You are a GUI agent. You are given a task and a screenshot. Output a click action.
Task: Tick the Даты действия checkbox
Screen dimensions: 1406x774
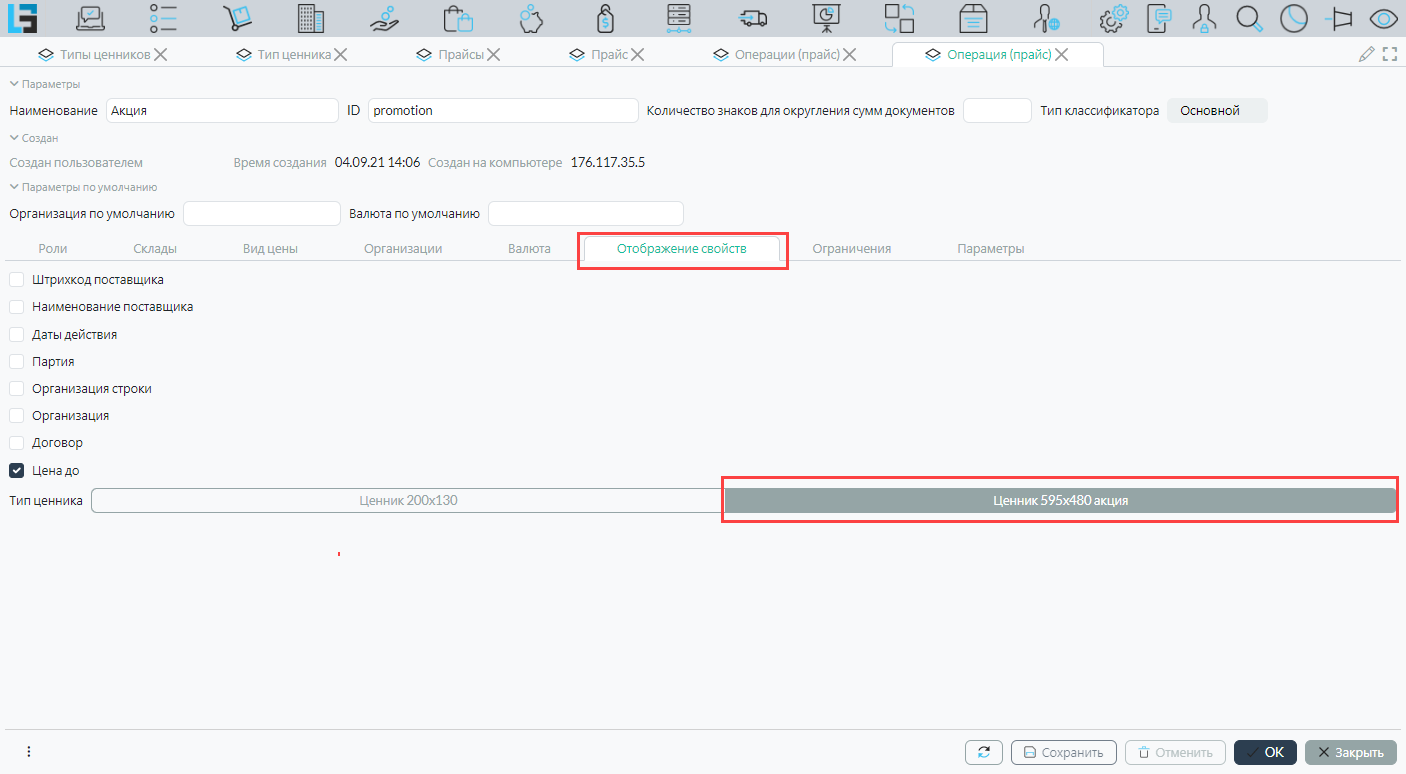click(x=17, y=335)
